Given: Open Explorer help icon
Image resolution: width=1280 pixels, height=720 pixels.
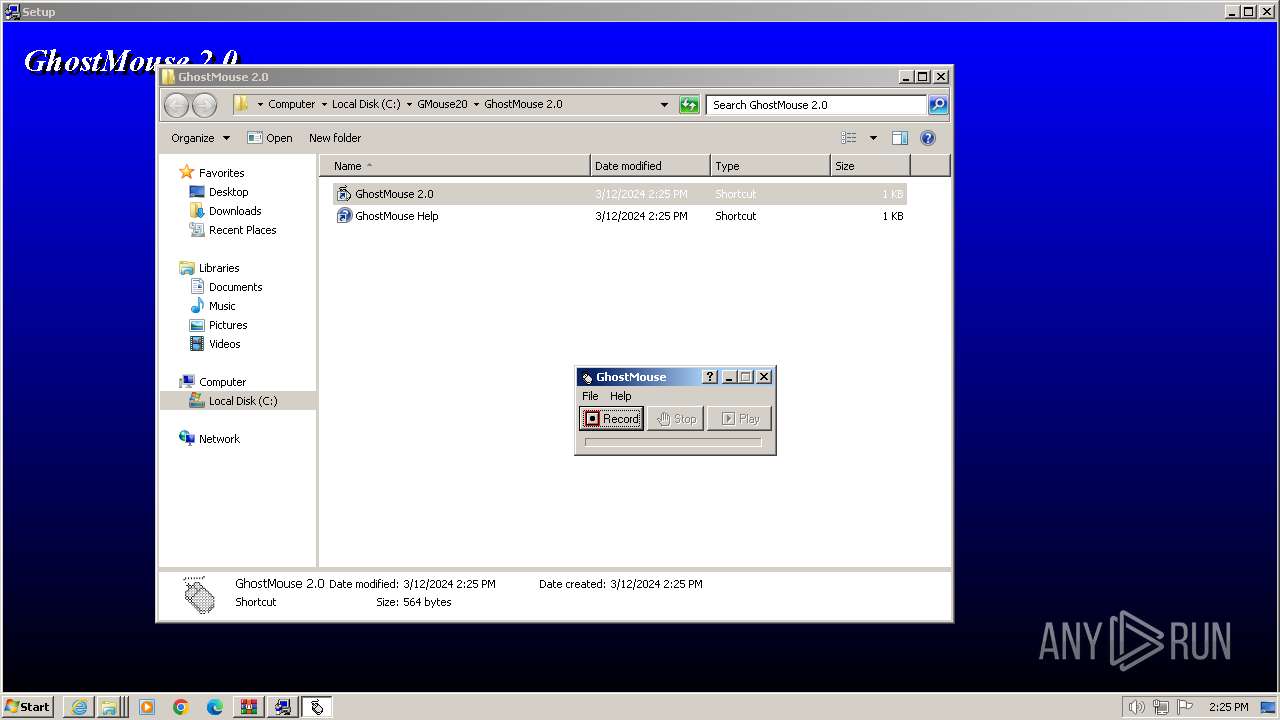Looking at the screenshot, I should pyautogui.click(x=928, y=138).
